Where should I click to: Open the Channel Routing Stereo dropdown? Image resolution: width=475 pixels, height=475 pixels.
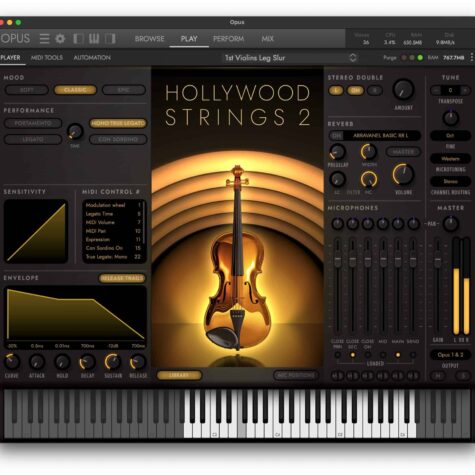[450, 181]
